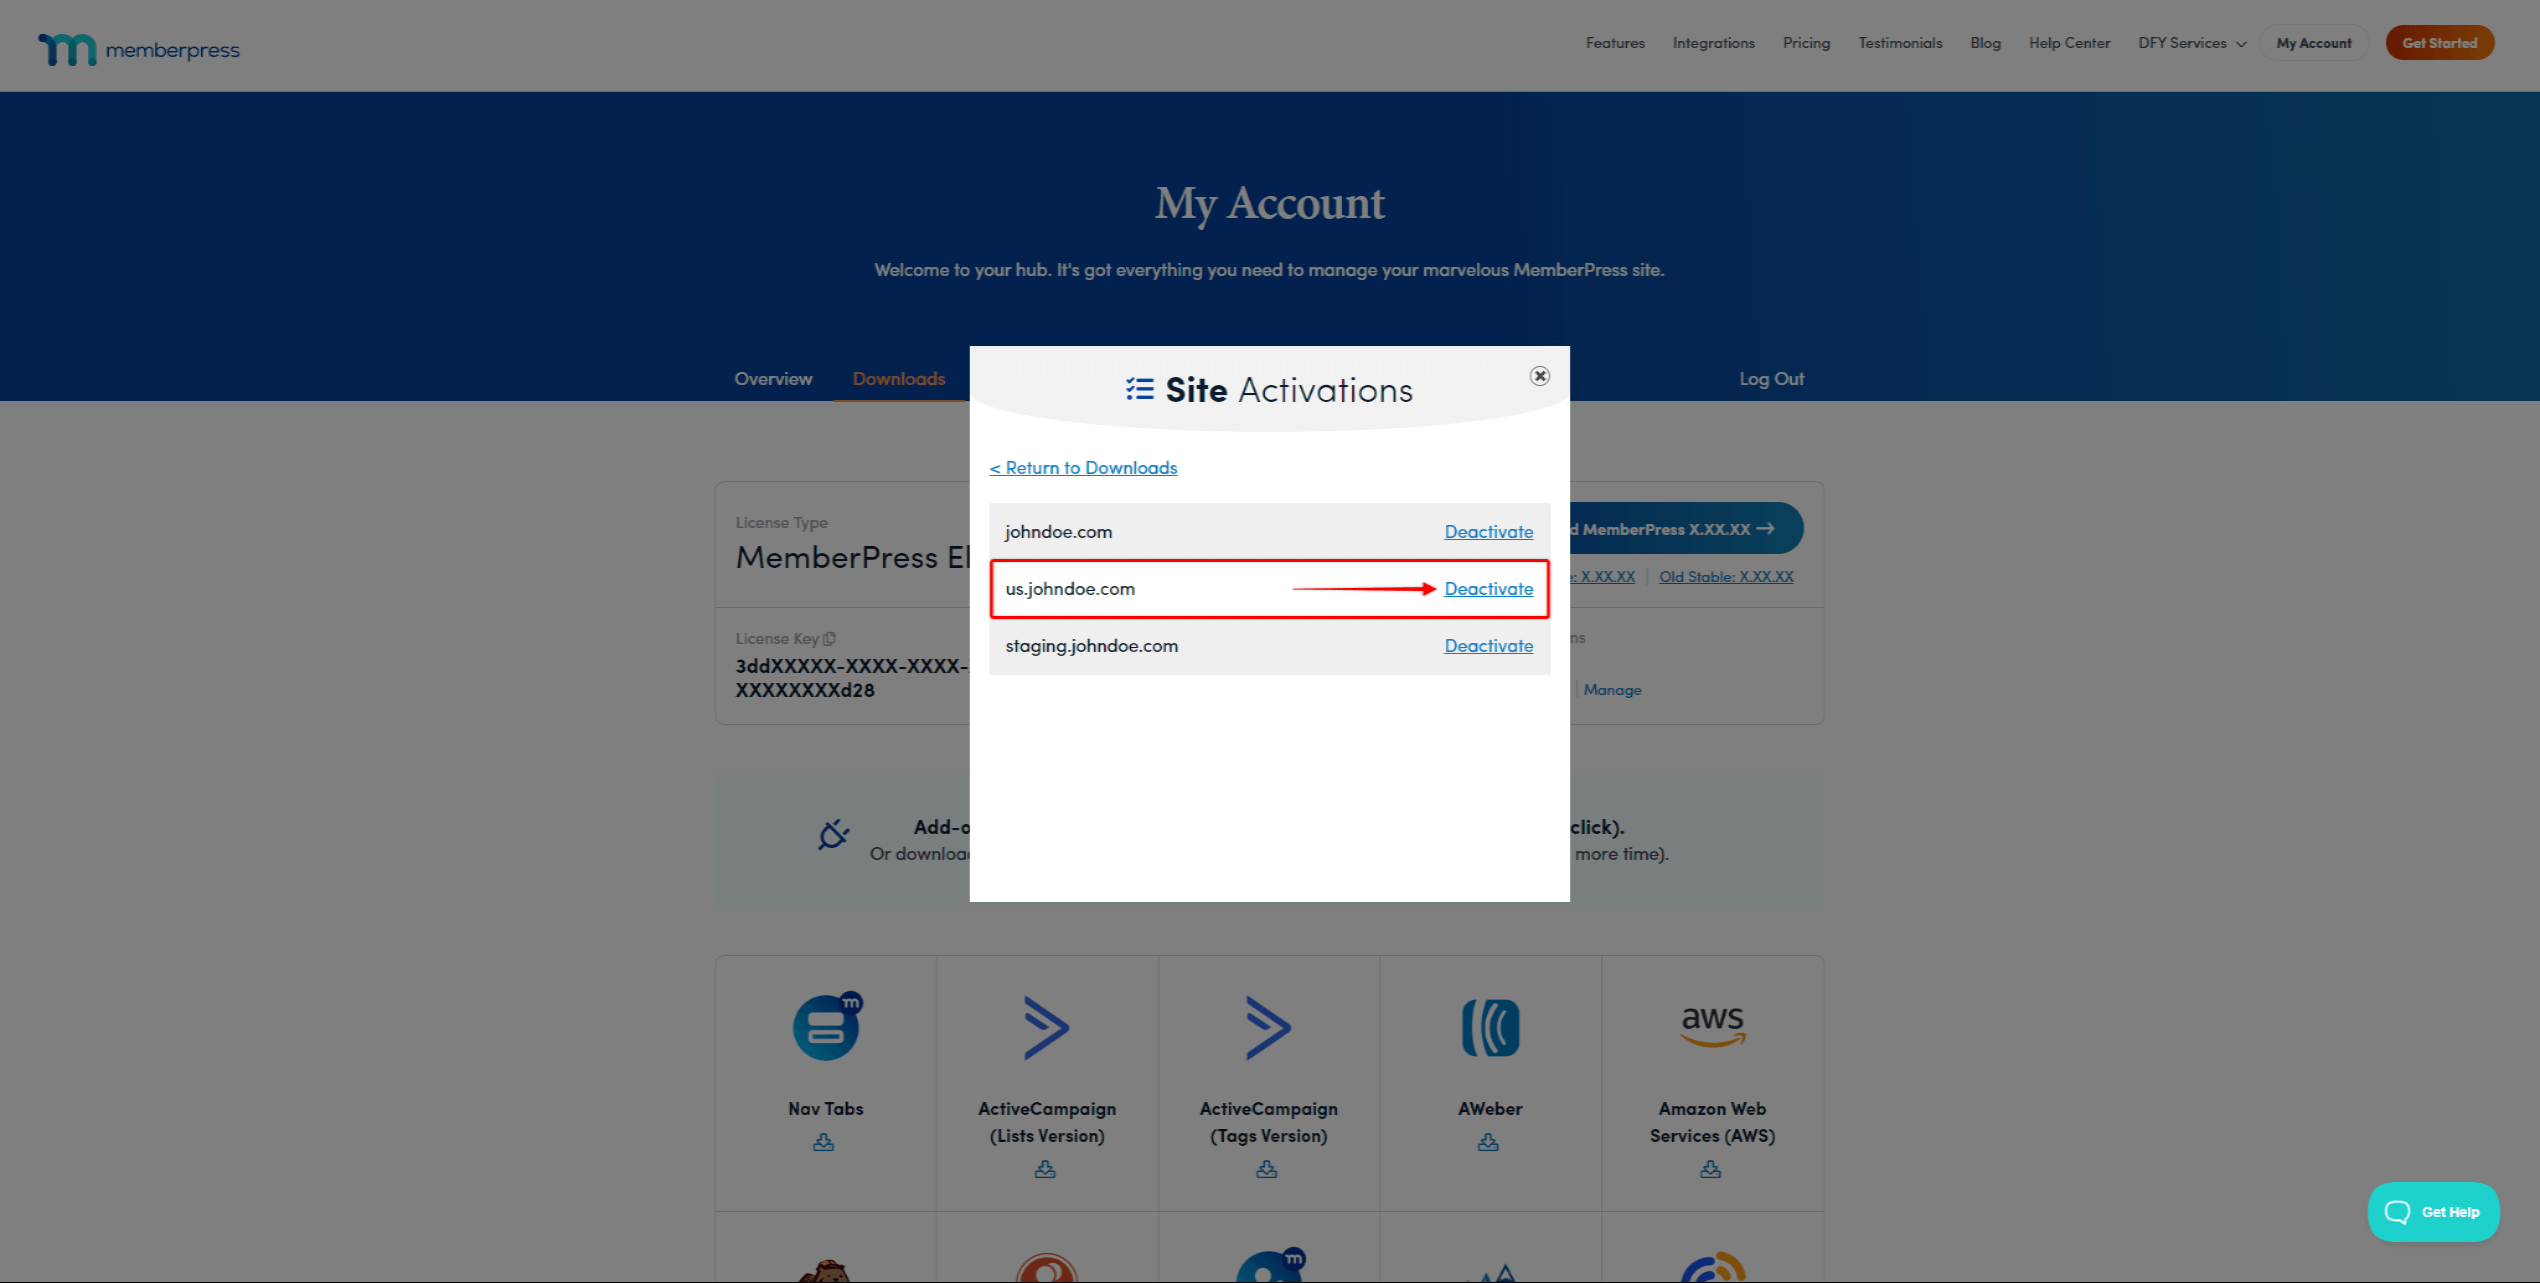This screenshot has height=1283, width=2540.
Task: Deactivate staging.johndoe.com site
Action: point(1488,646)
